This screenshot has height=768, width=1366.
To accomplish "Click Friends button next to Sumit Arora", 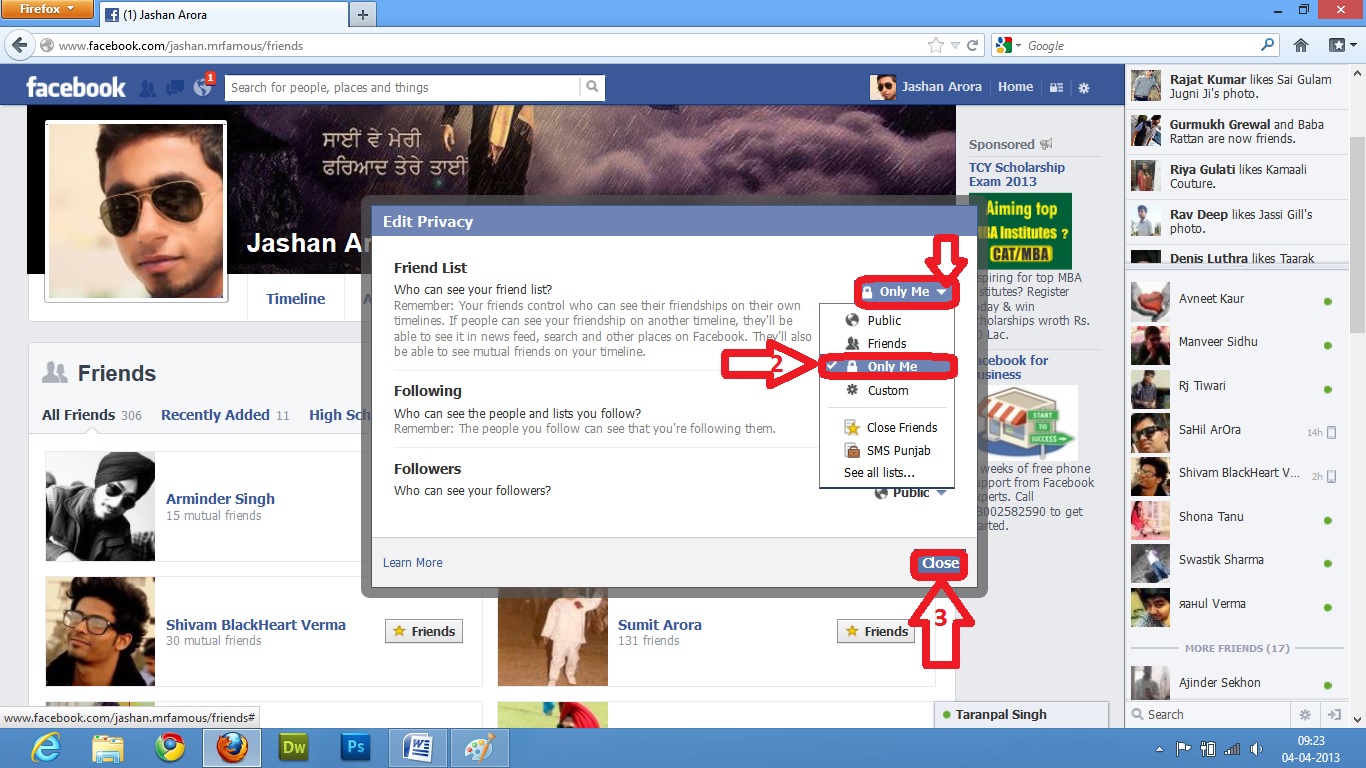I will click(x=876, y=631).
